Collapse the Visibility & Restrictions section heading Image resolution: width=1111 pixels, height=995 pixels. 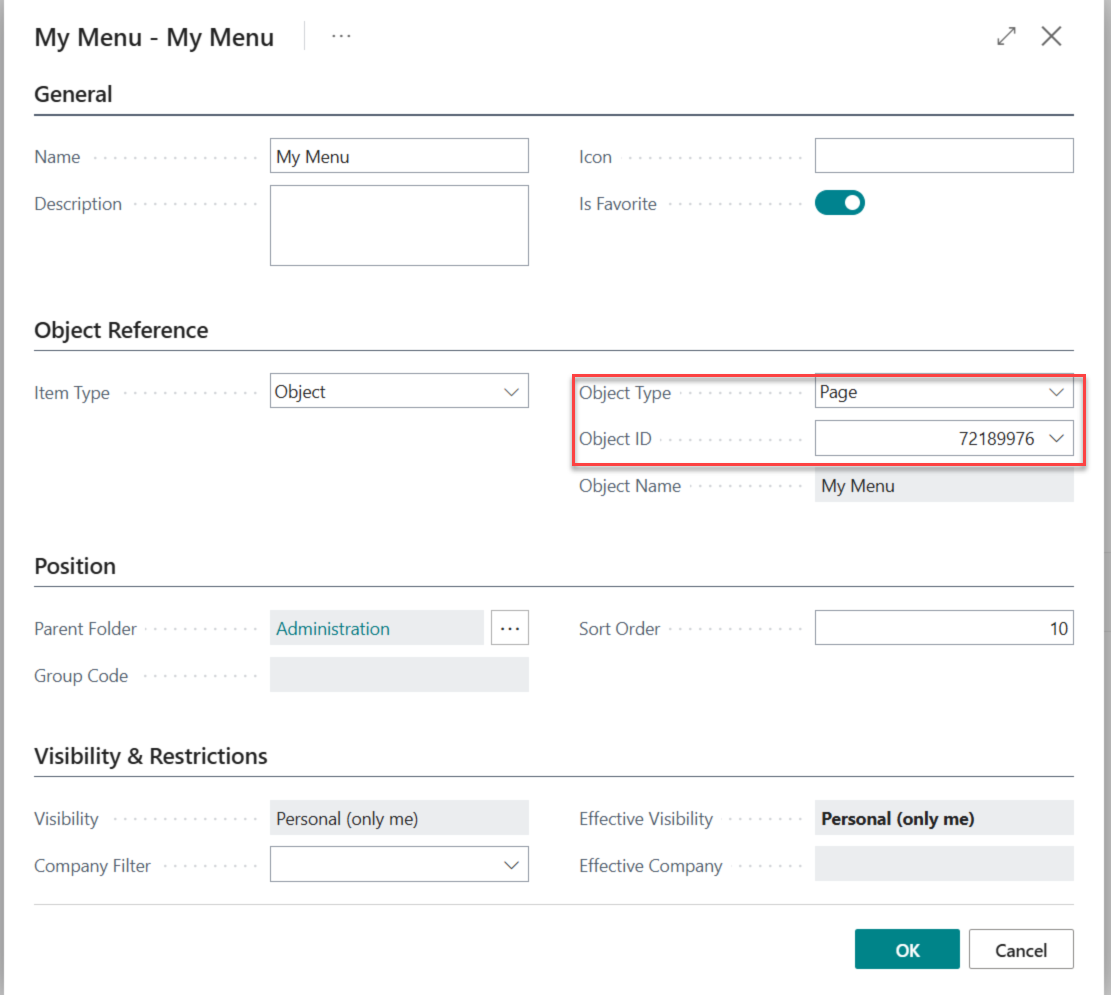pyautogui.click(x=151, y=756)
